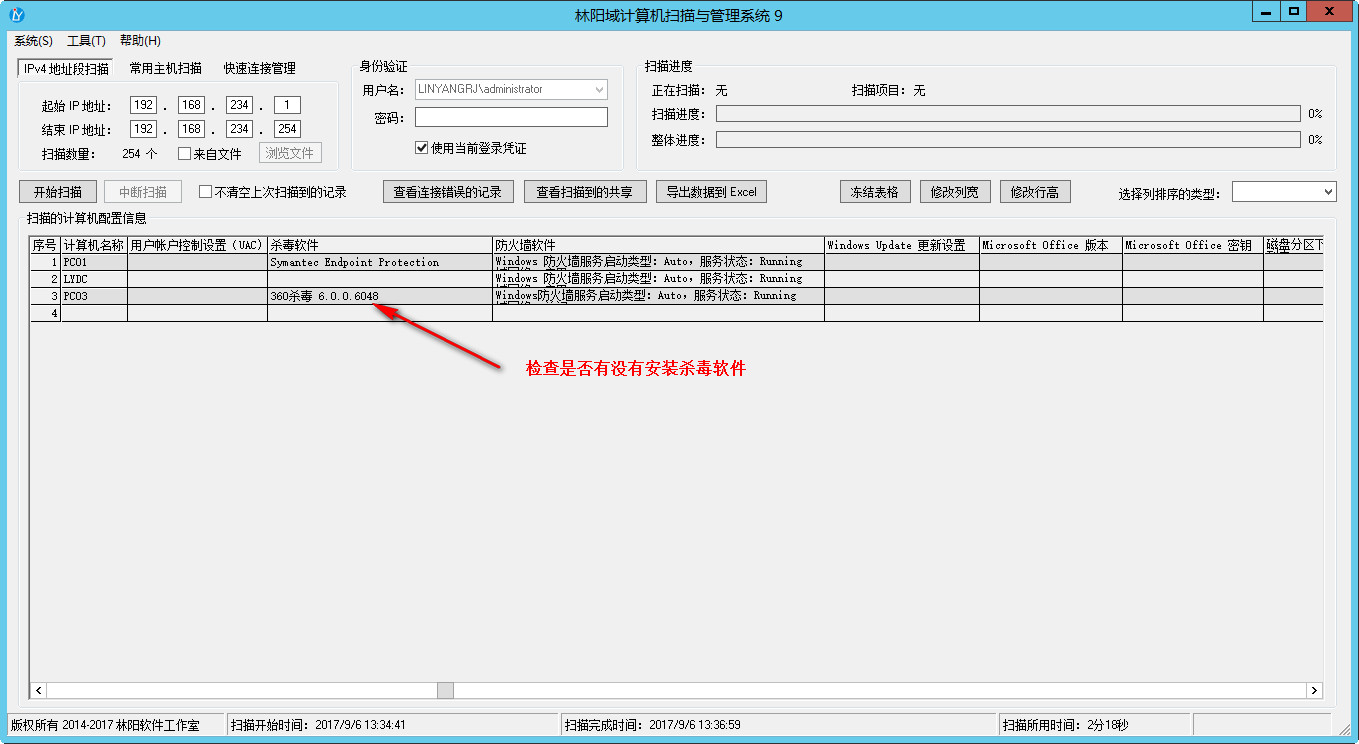Click the 序号 column header

coord(45,245)
